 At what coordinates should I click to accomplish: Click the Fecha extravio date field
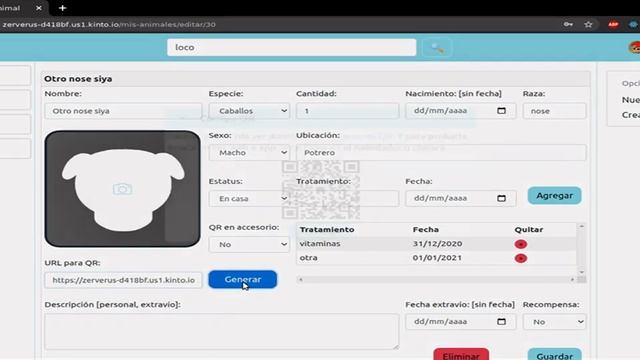click(460, 322)
